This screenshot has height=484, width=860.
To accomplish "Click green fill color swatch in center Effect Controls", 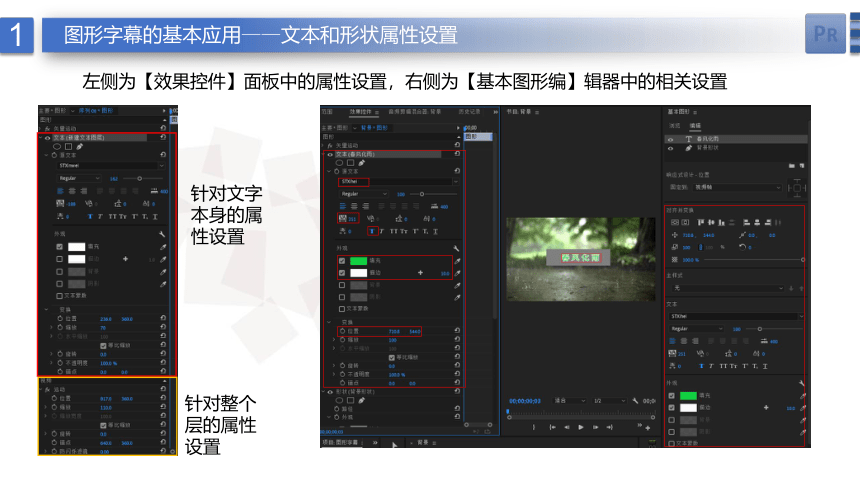I will click(x=358, y=261).
